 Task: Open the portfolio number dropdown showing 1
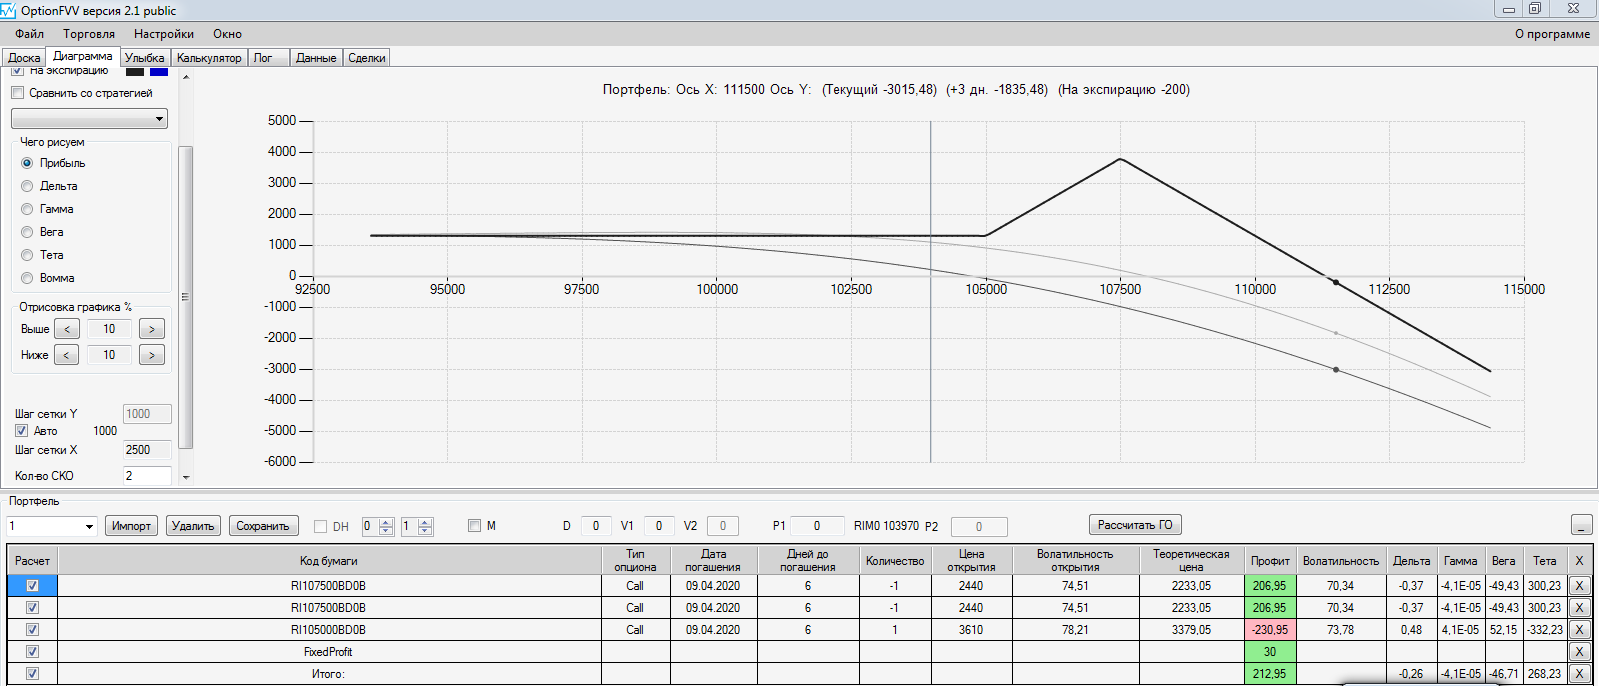point(51,526)
